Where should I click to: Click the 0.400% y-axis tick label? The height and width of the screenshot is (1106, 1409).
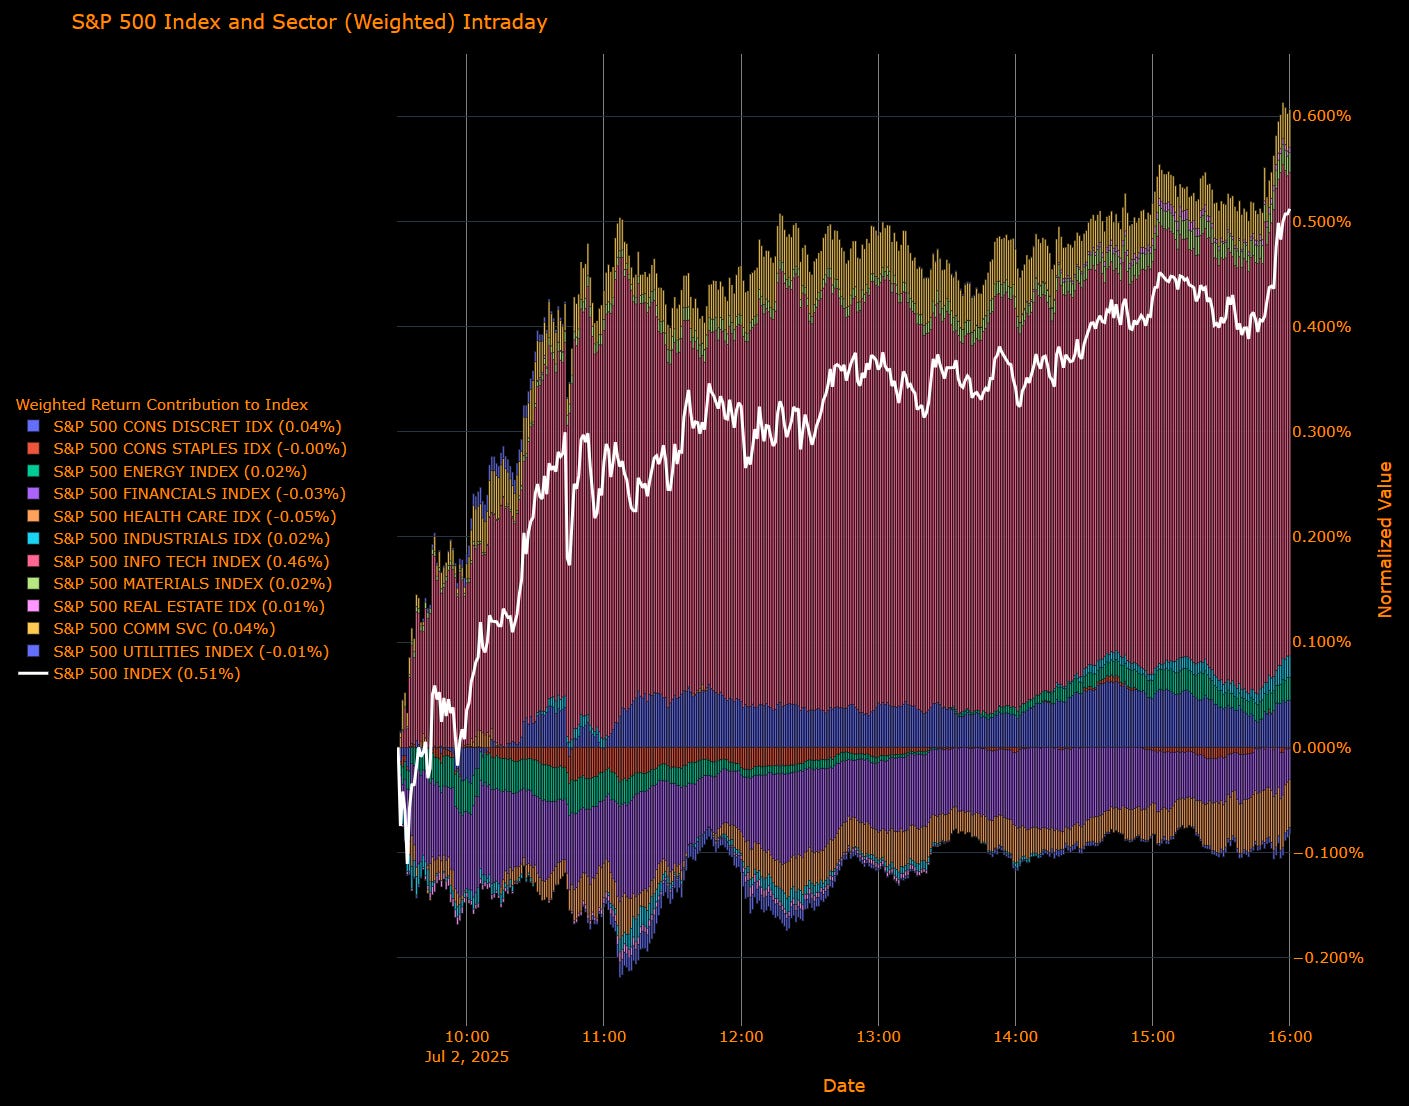[x=1322, y=327]
